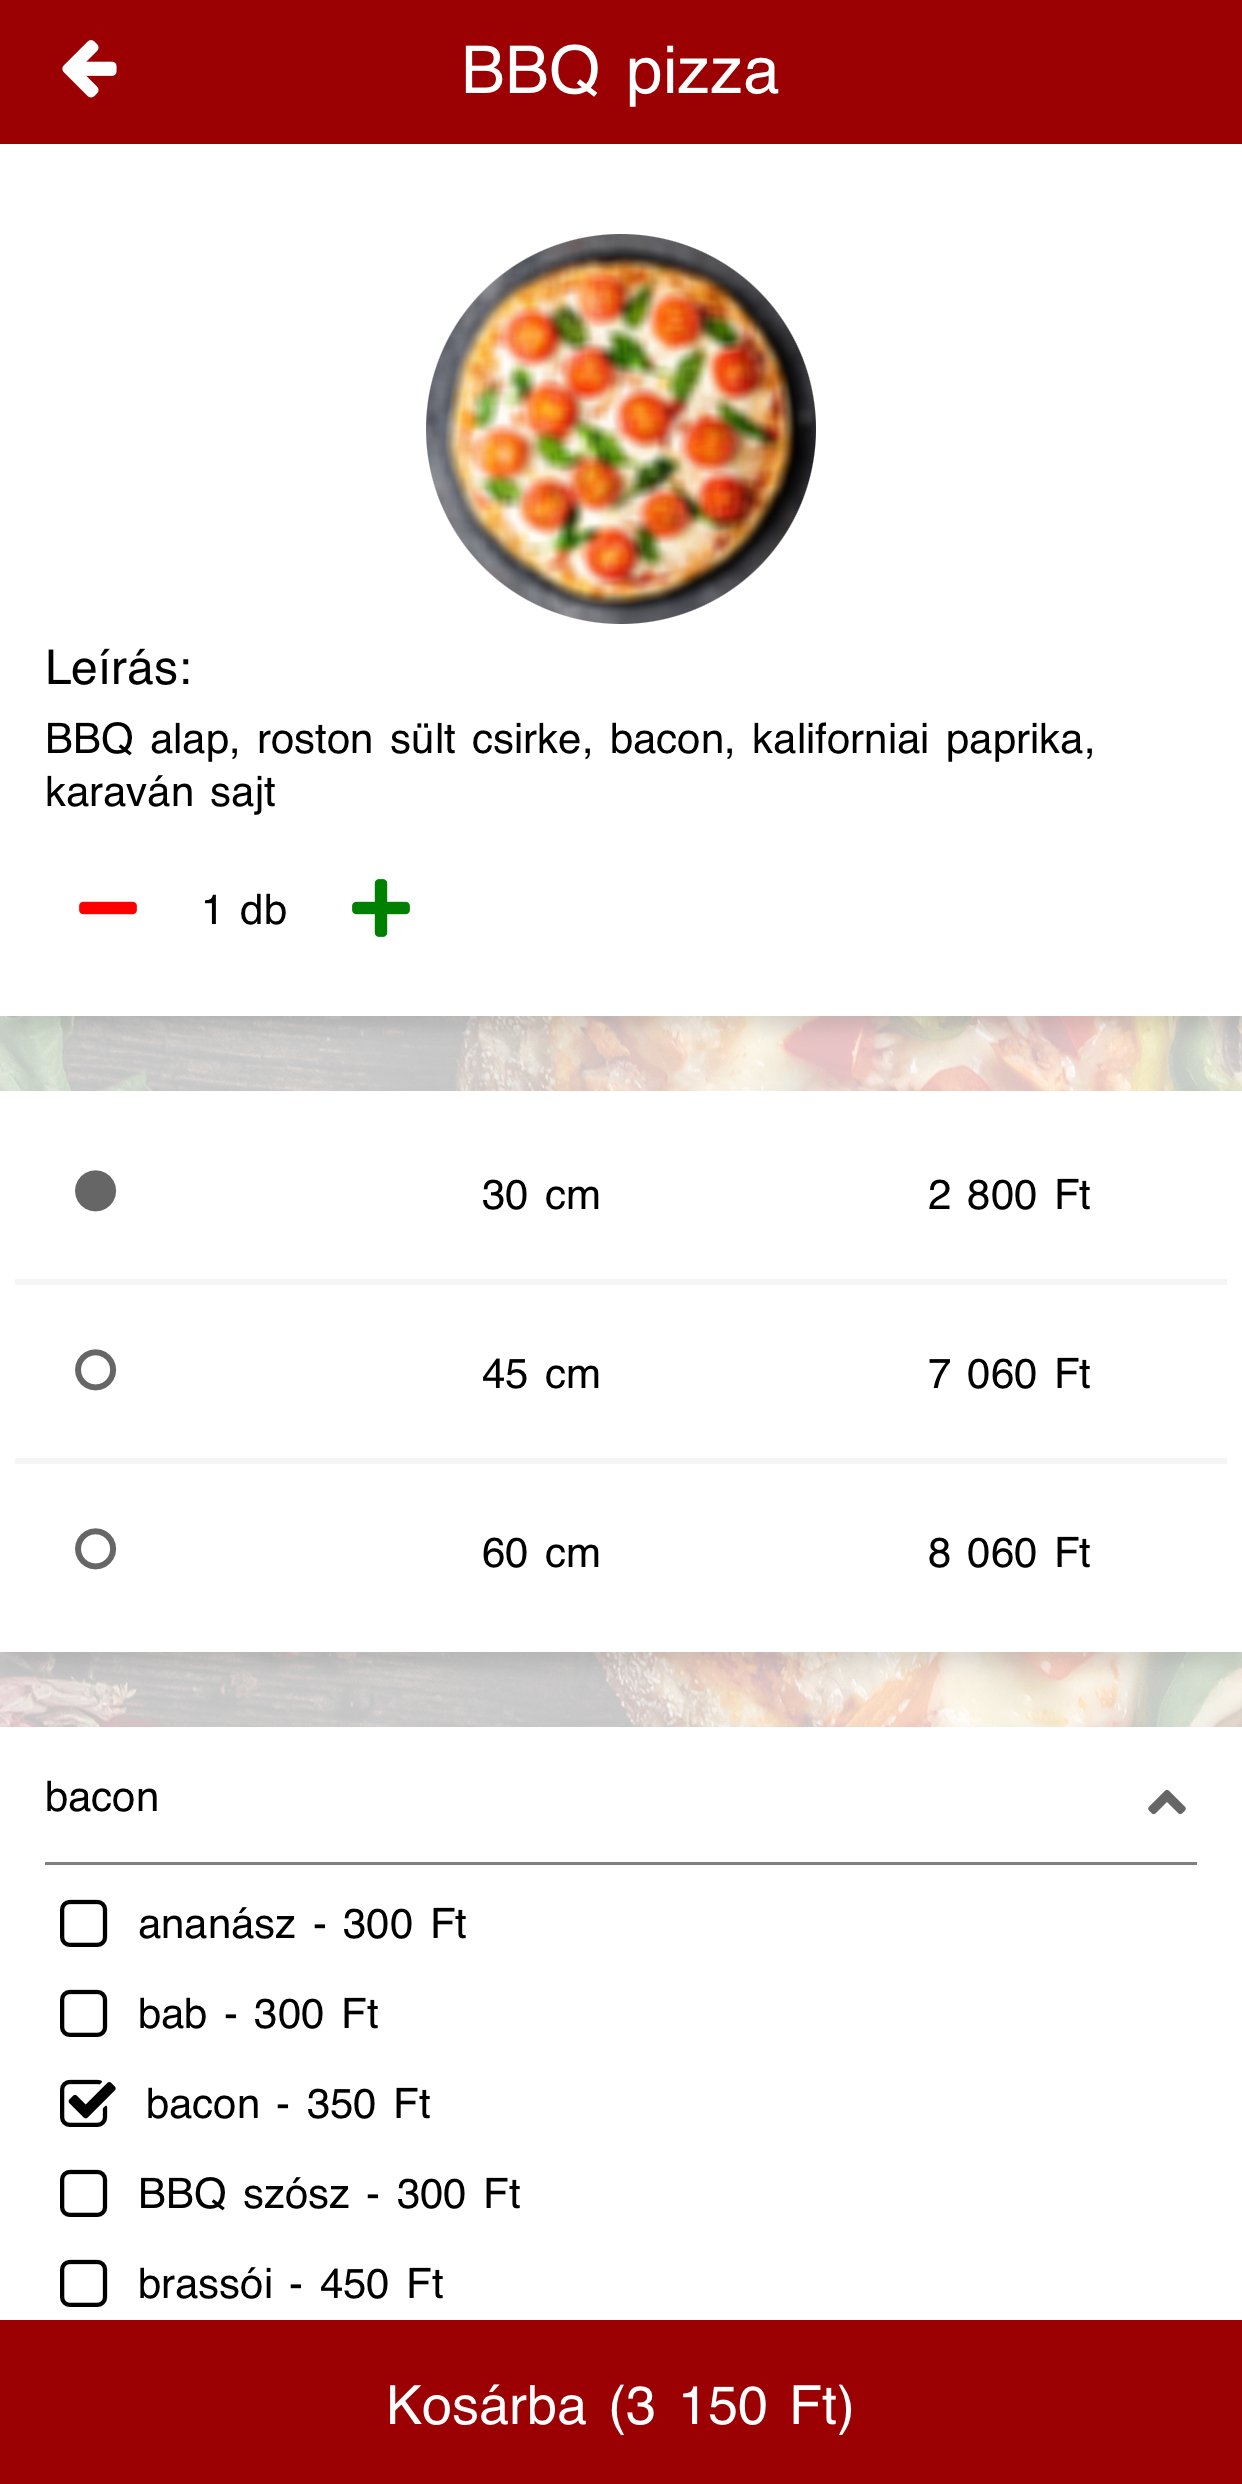Click the 1 db quantity label

pos(244,910)
